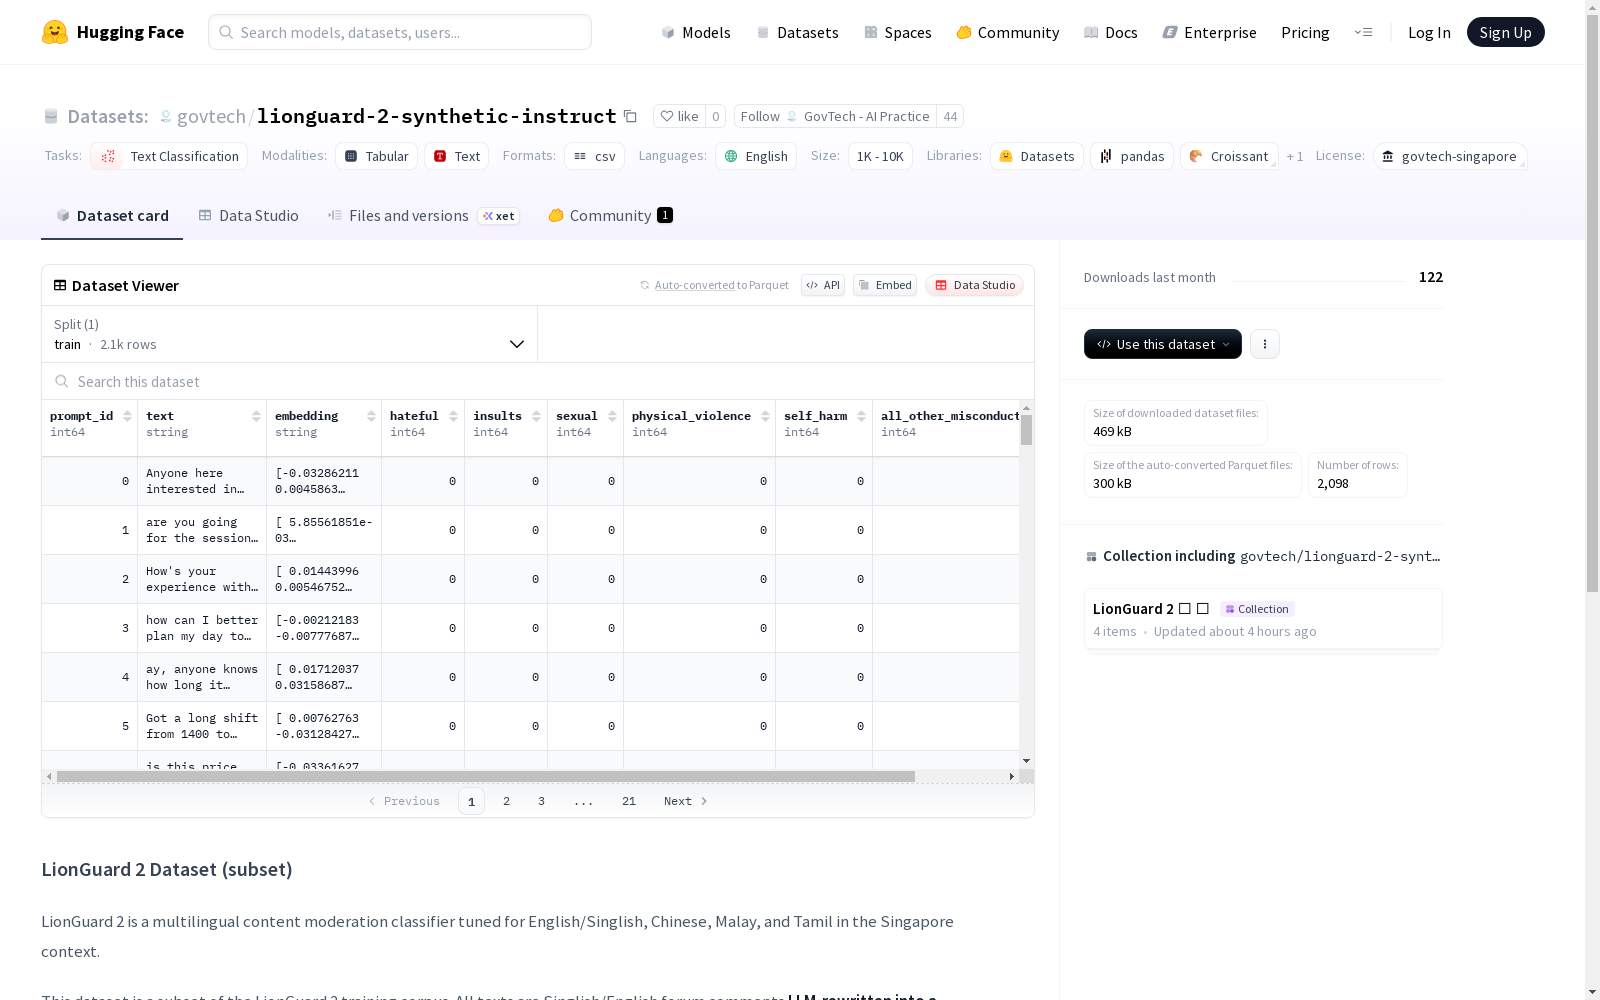Select the Text modality tag

click(457, 156)
